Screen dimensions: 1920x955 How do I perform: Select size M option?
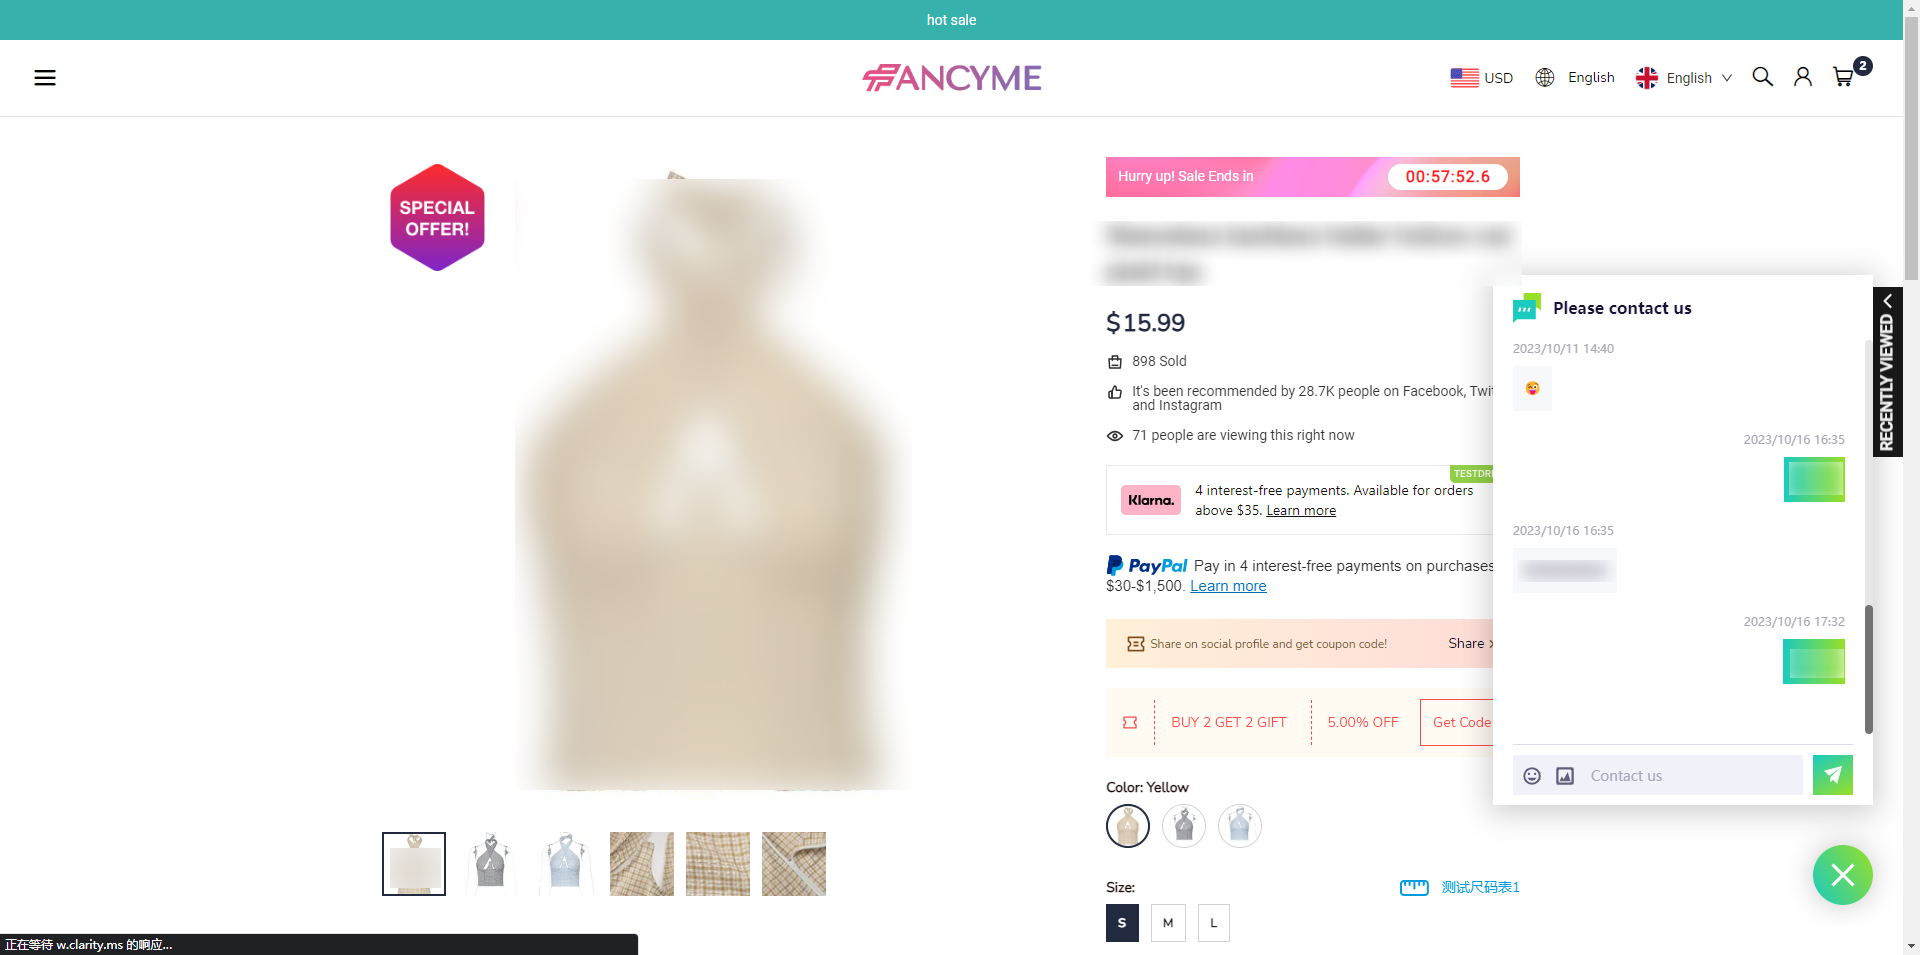(1168, 923)
